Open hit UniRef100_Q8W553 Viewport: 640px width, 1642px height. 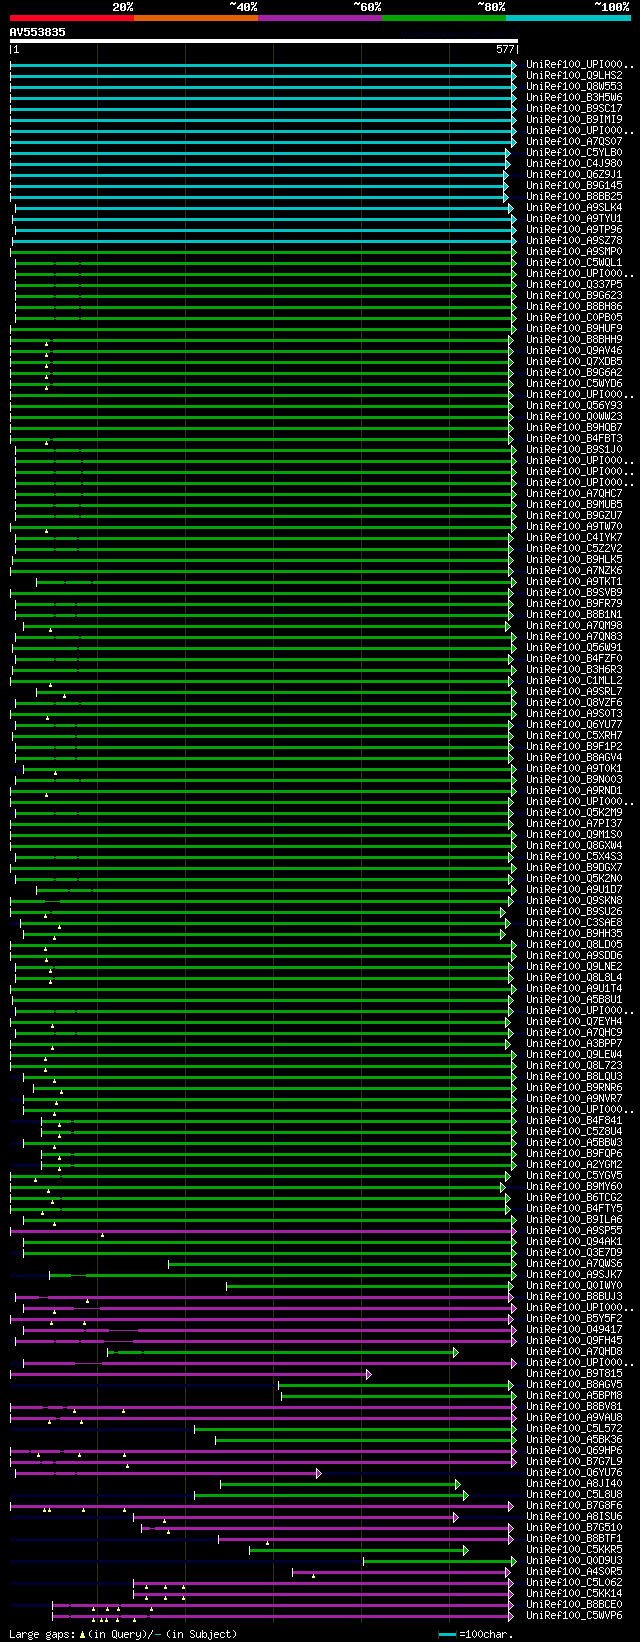coord(574,86)
